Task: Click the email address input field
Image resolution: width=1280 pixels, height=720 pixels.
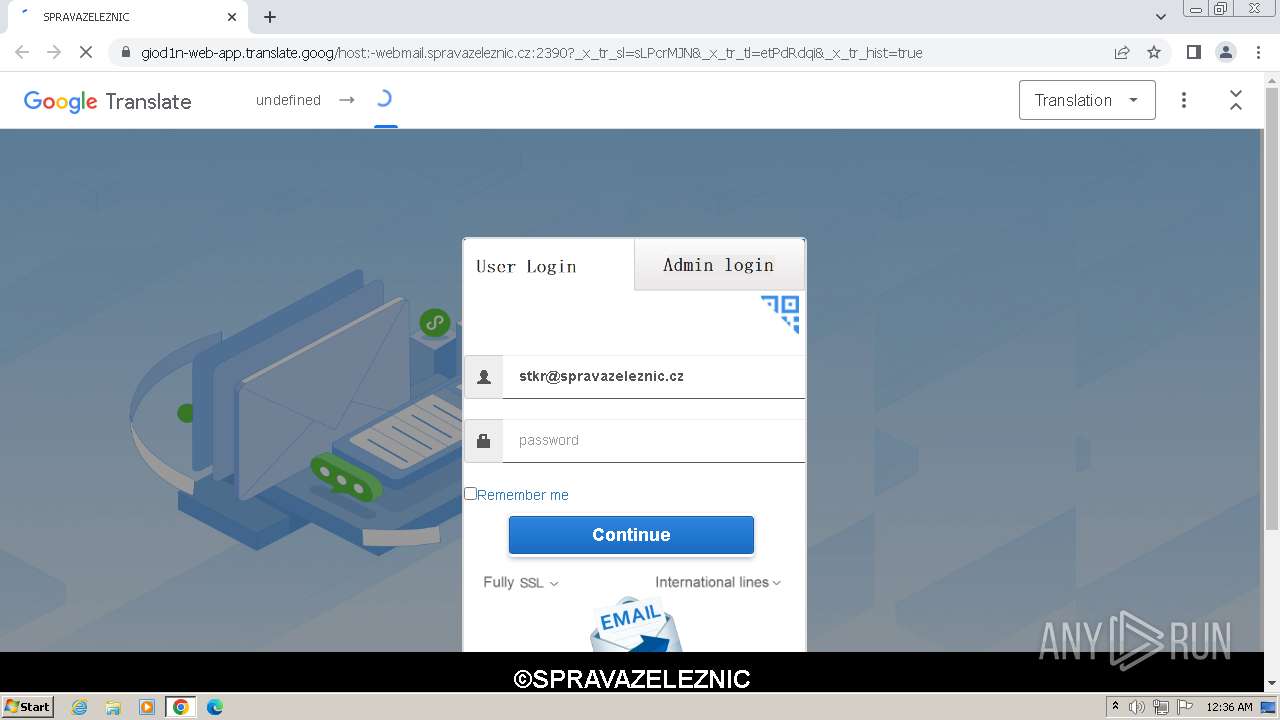Action: (x=653, y=377)
